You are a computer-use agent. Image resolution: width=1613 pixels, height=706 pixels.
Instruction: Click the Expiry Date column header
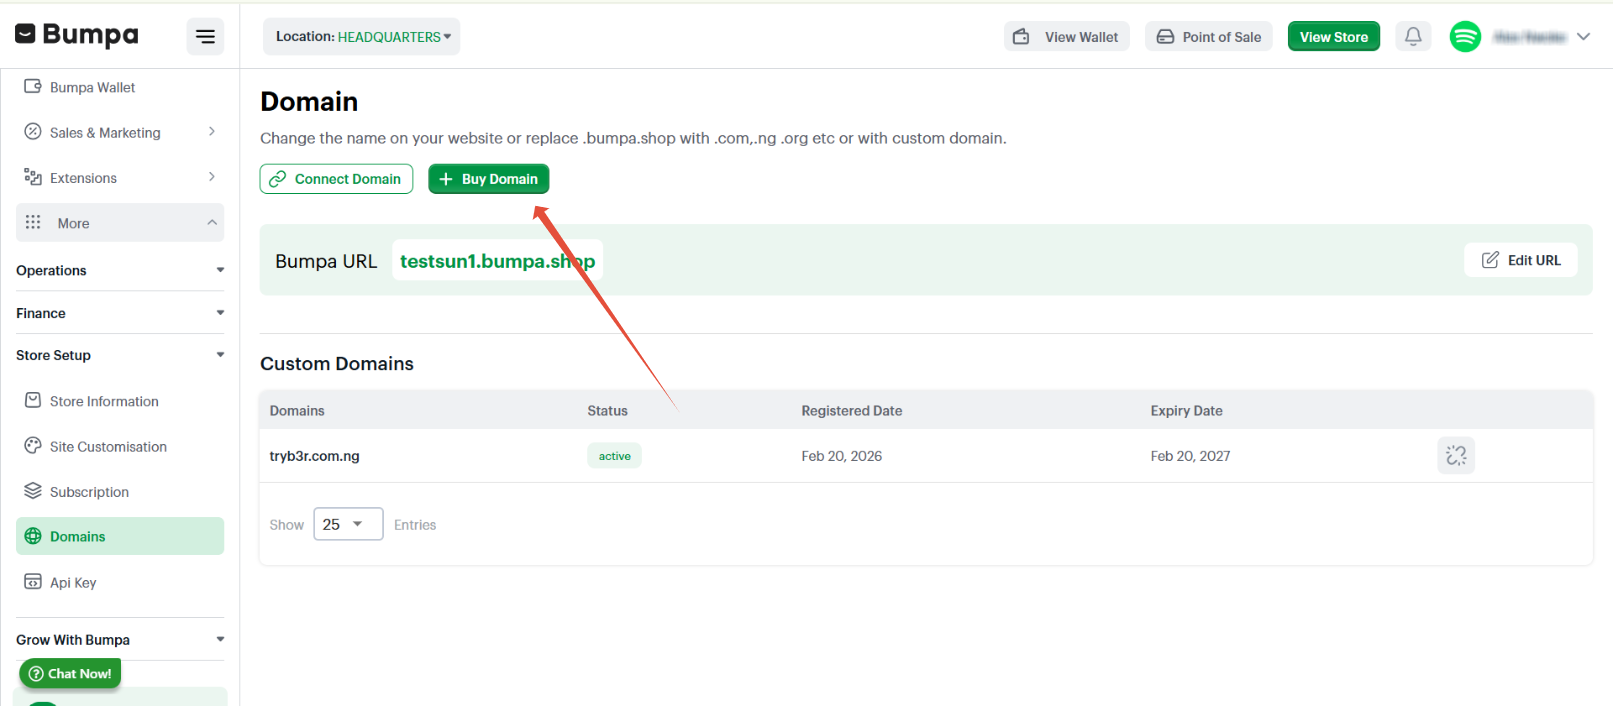pyautogui.click(x=1186, y=411)
